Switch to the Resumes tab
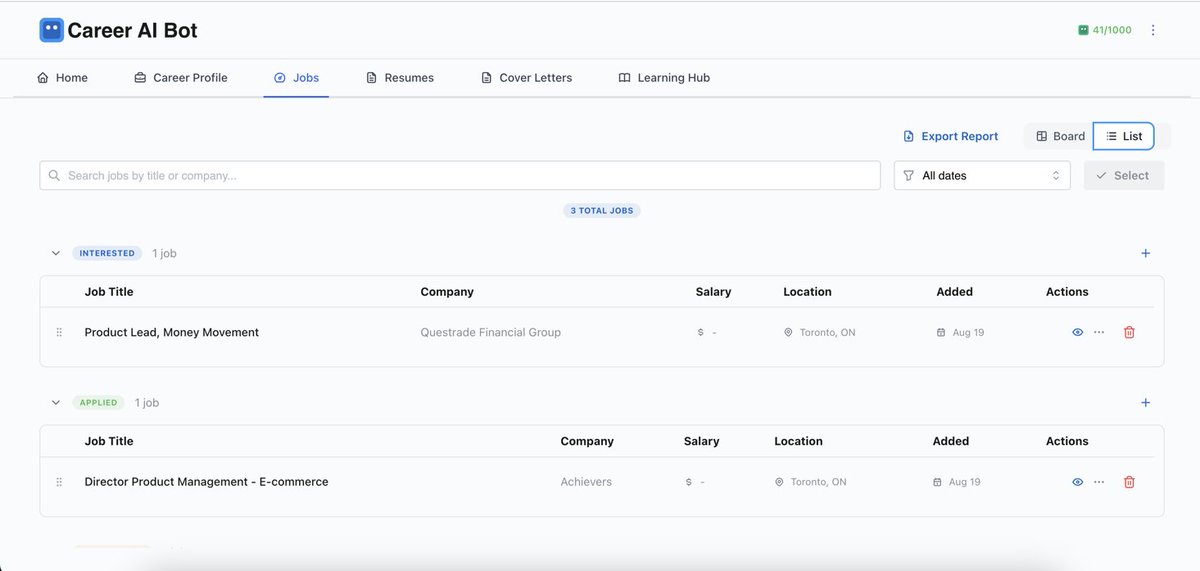 click(x=400, y=78)
